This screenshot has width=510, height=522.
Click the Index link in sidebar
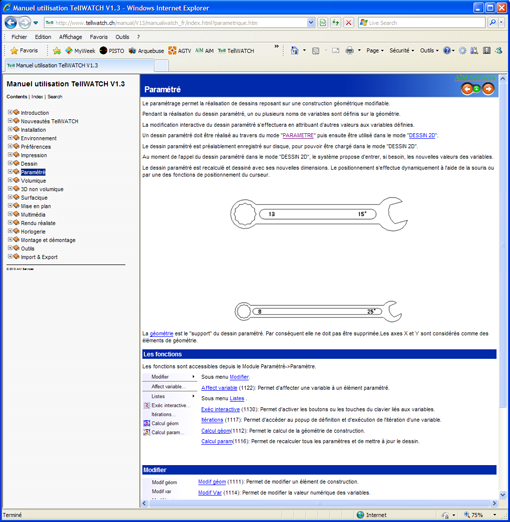(x=37, y=97)
